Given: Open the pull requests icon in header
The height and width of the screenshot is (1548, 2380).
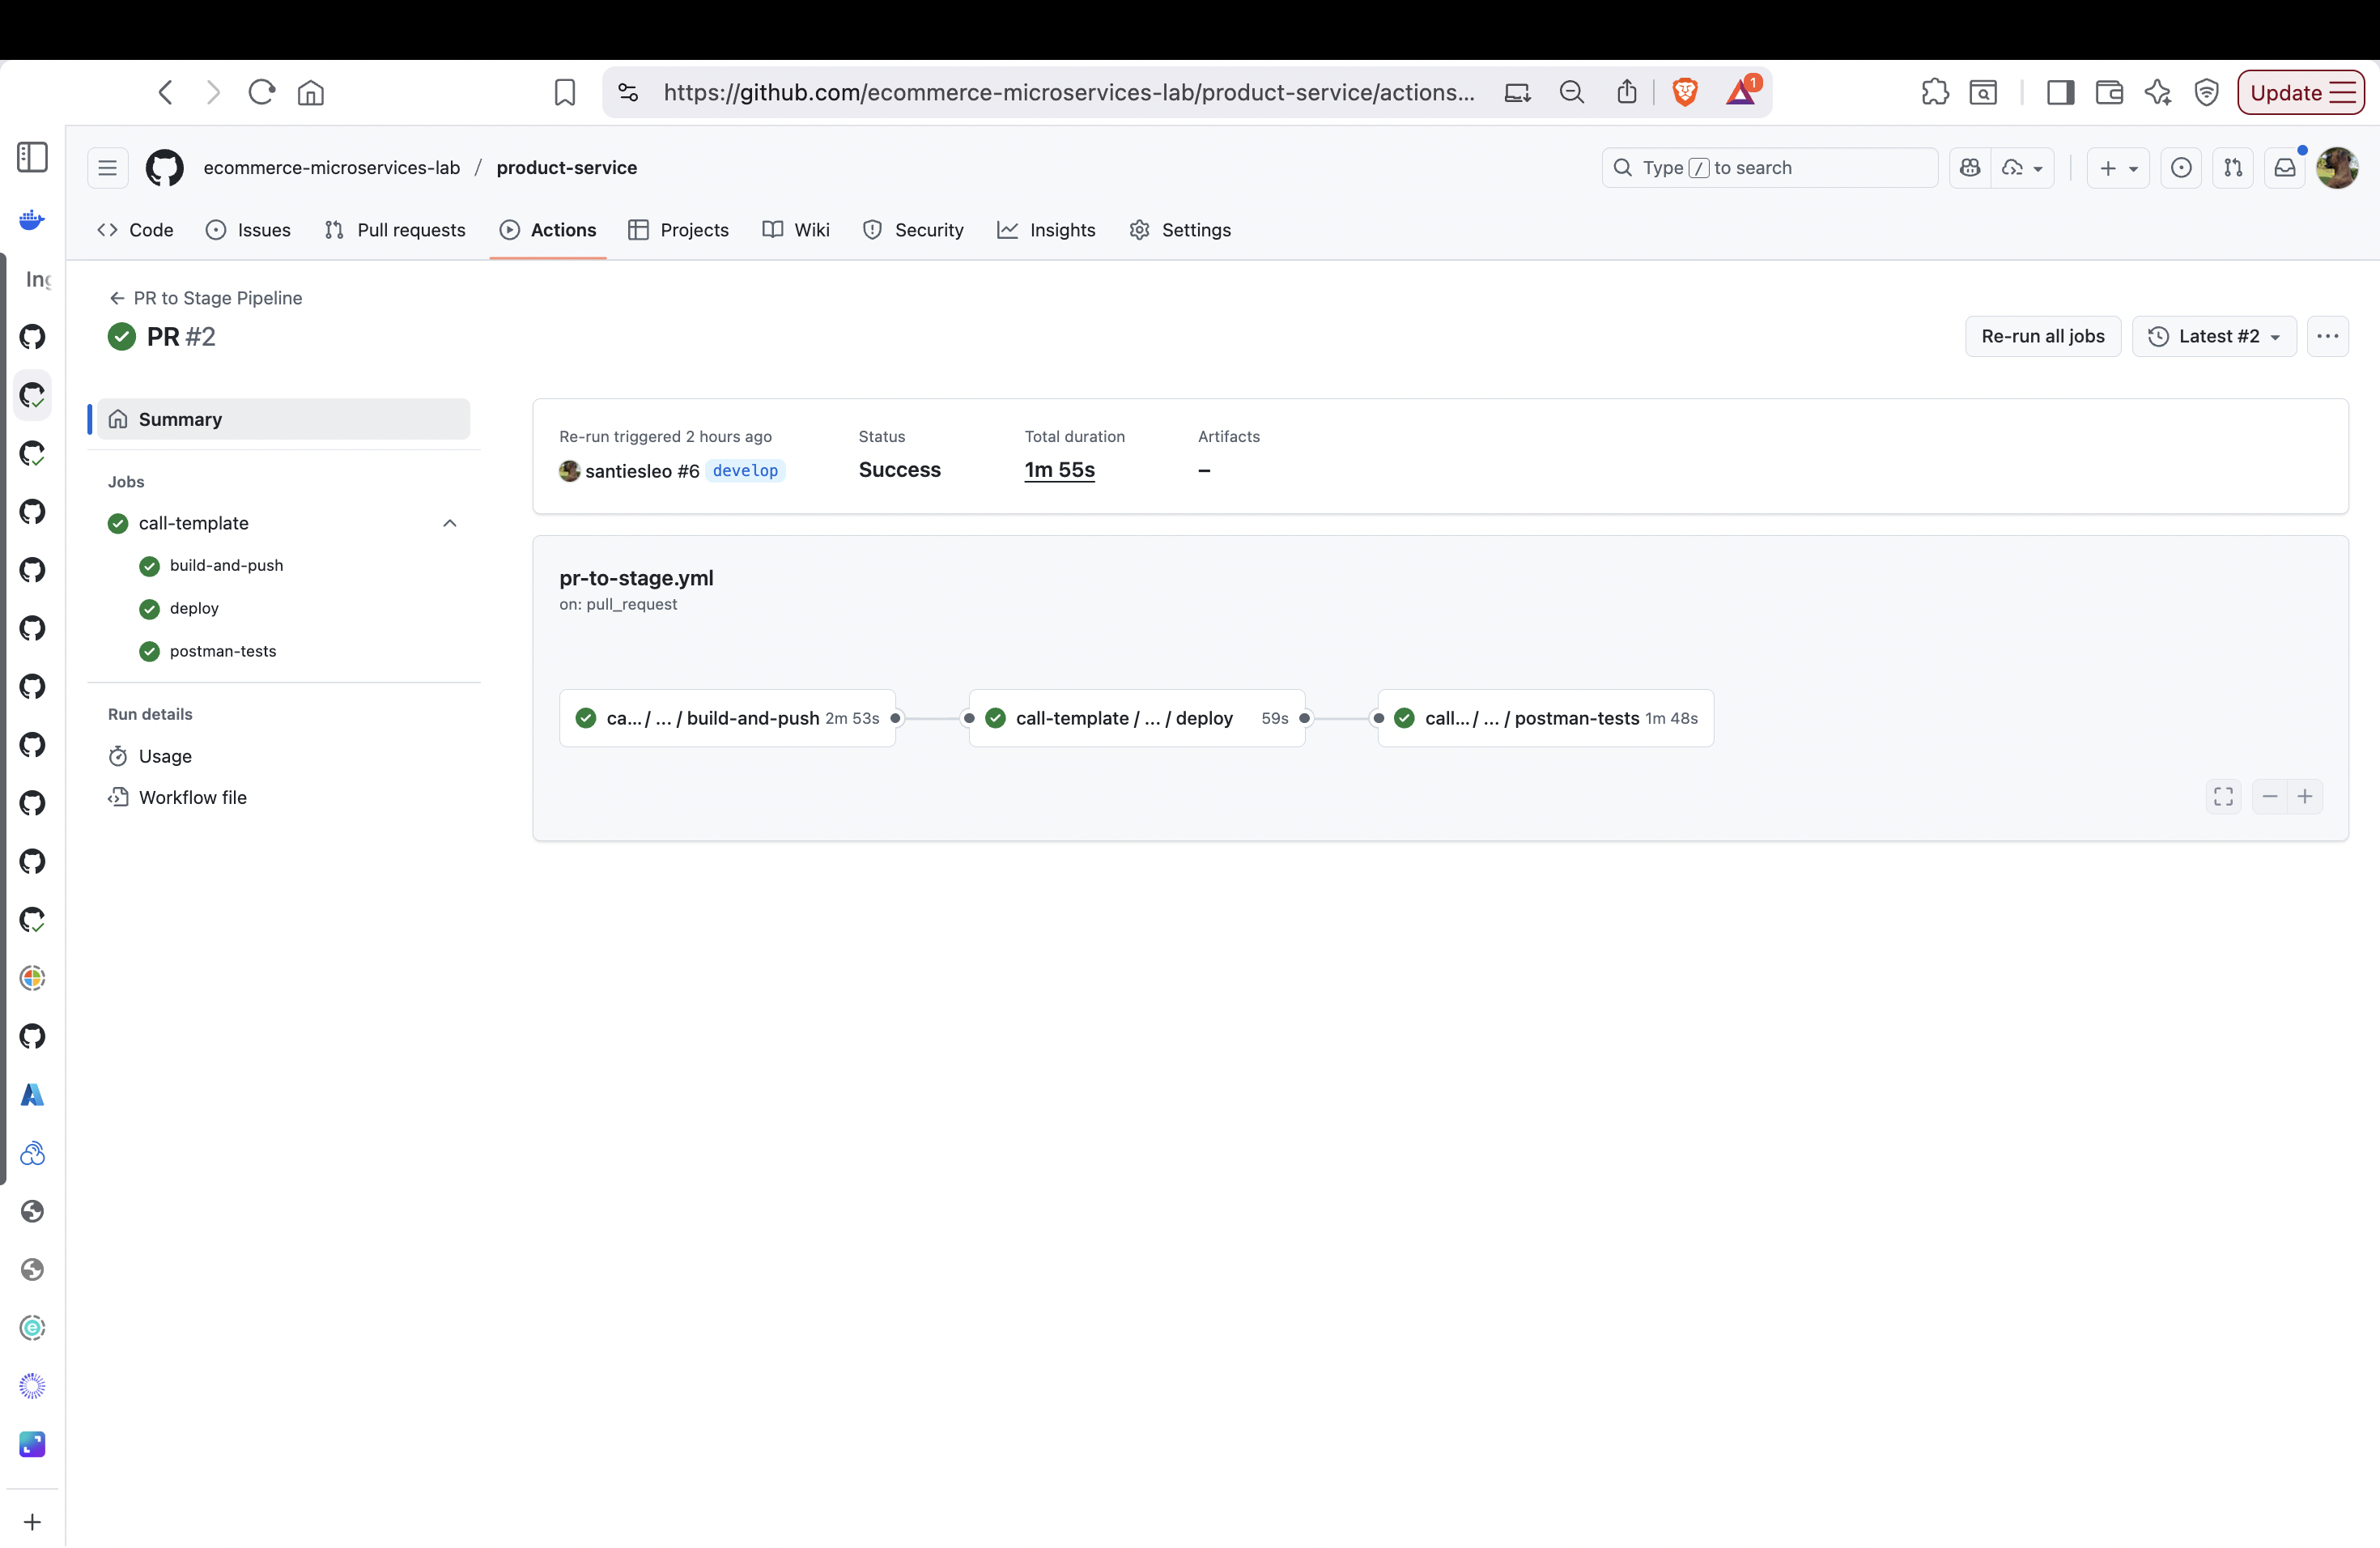Looking at the screenshot, I should pos(2233,168).
